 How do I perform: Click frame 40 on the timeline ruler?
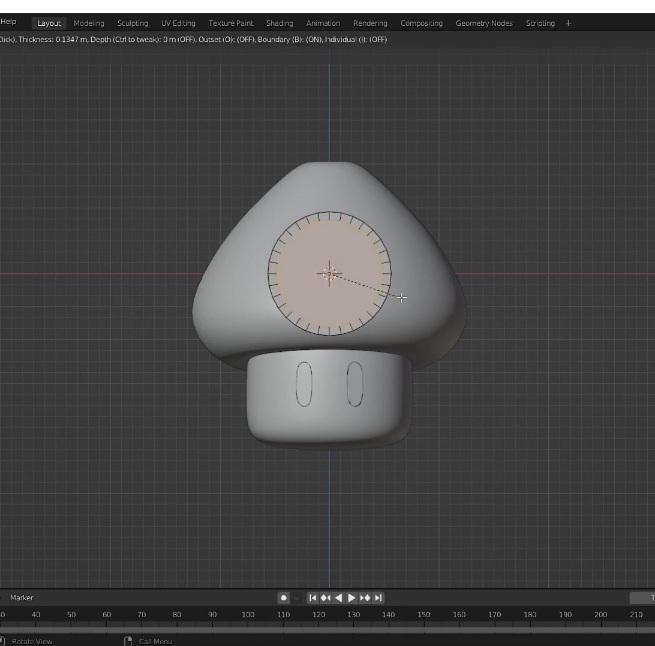click(x=36, y=614)
